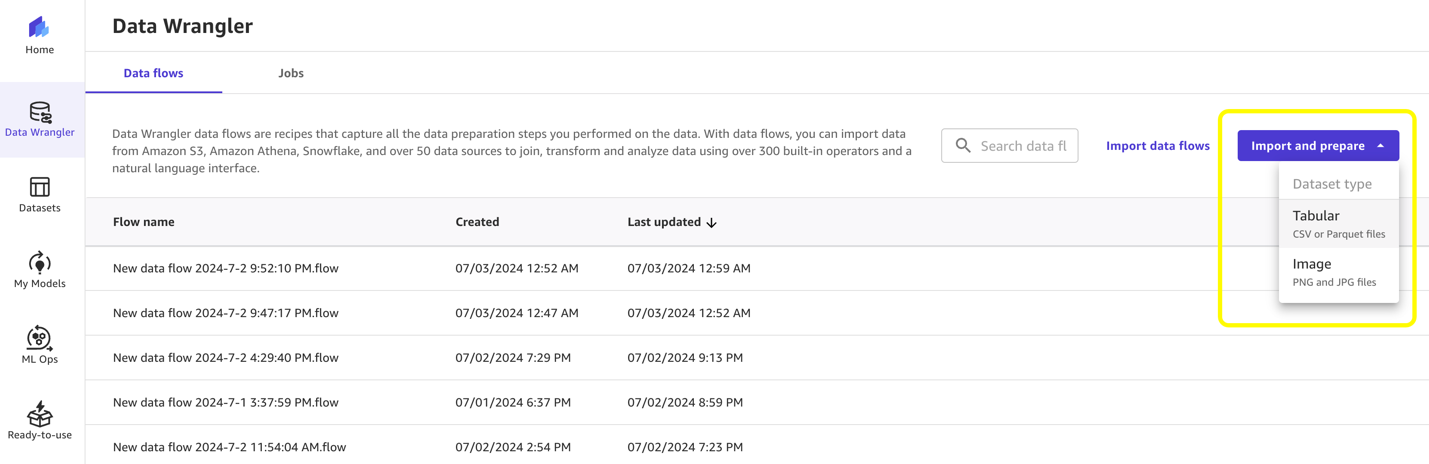This screenshot has height=464, width=1429.
Task: Click last updated 07/03/2024 12:59 AM
Action: pos(689,268)
